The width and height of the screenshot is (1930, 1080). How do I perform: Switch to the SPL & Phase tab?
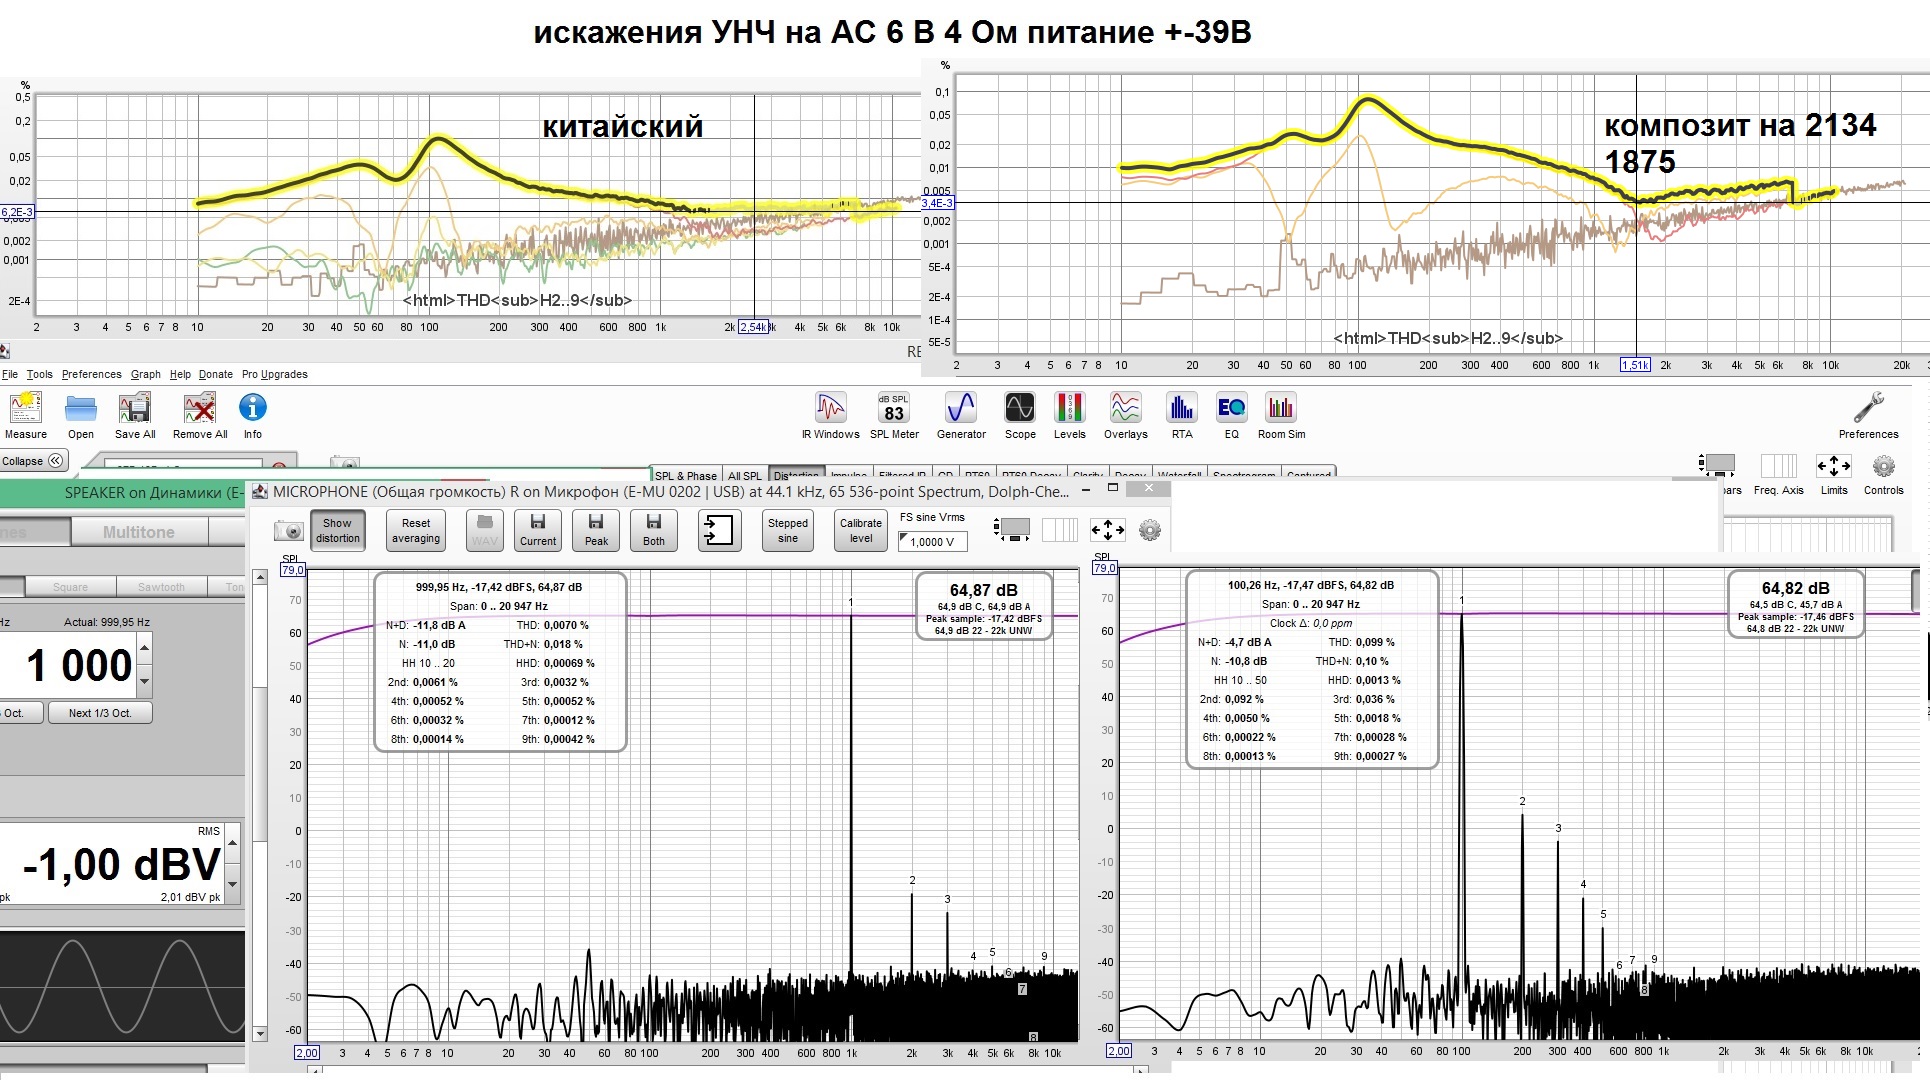(x=685, y=475)
